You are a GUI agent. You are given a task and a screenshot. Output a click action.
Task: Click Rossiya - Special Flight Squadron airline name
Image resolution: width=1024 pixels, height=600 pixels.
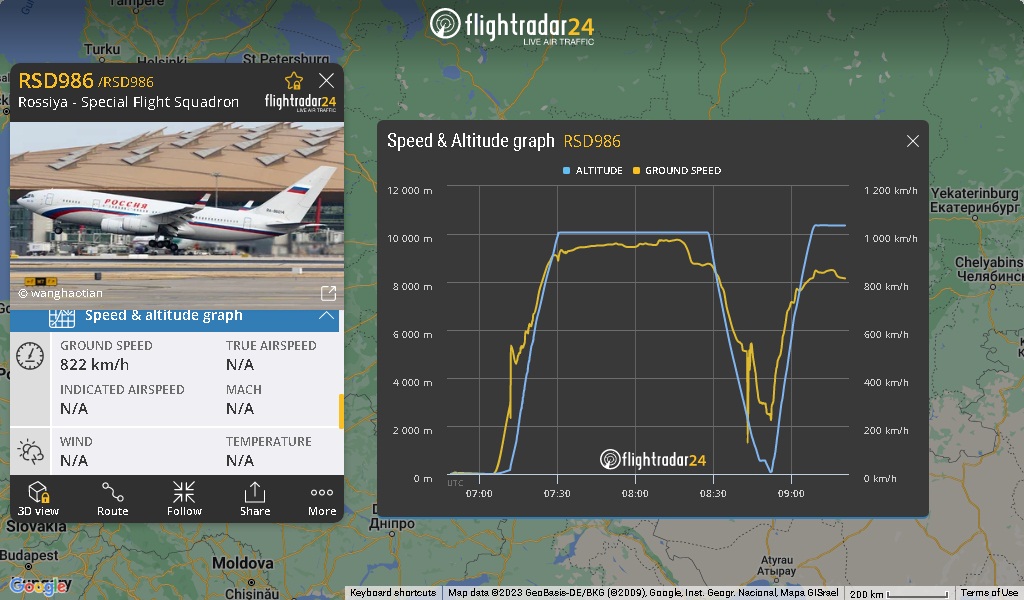(129, 103)
